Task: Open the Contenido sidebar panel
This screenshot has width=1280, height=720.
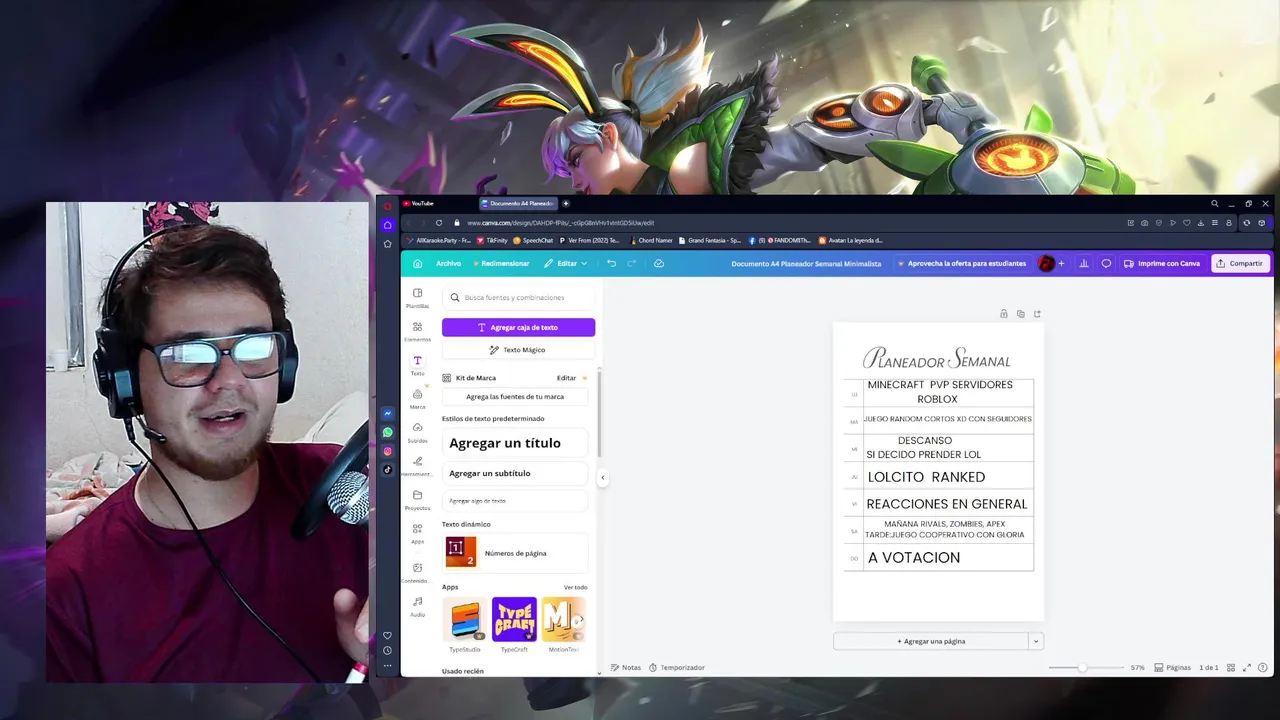Action: tap(417, 573)
